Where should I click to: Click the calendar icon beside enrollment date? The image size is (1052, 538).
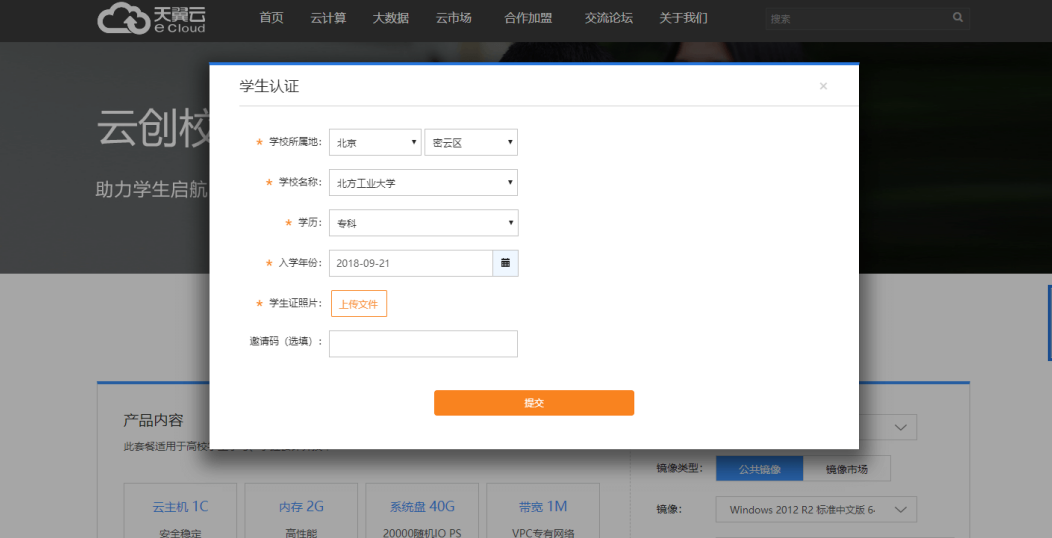pos(505,263)
